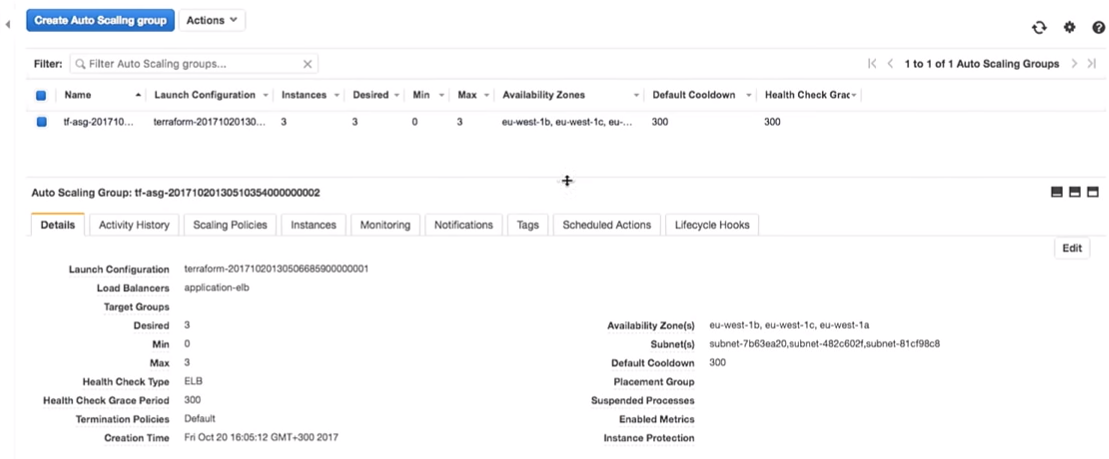1109x459 pixels.
Task: Open the Availability Zones column dropdown arrow
Action: (636, 96)
